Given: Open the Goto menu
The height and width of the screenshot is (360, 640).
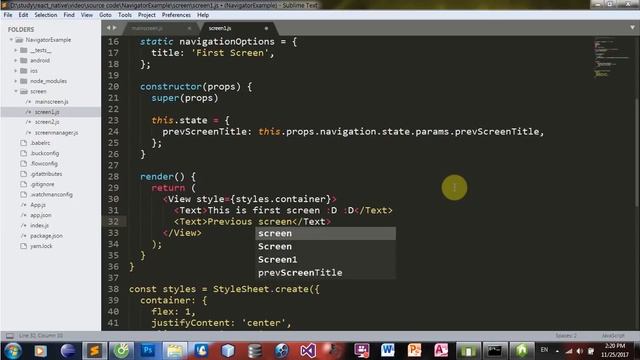Looking at the screenshot, I should click(105, 15).
